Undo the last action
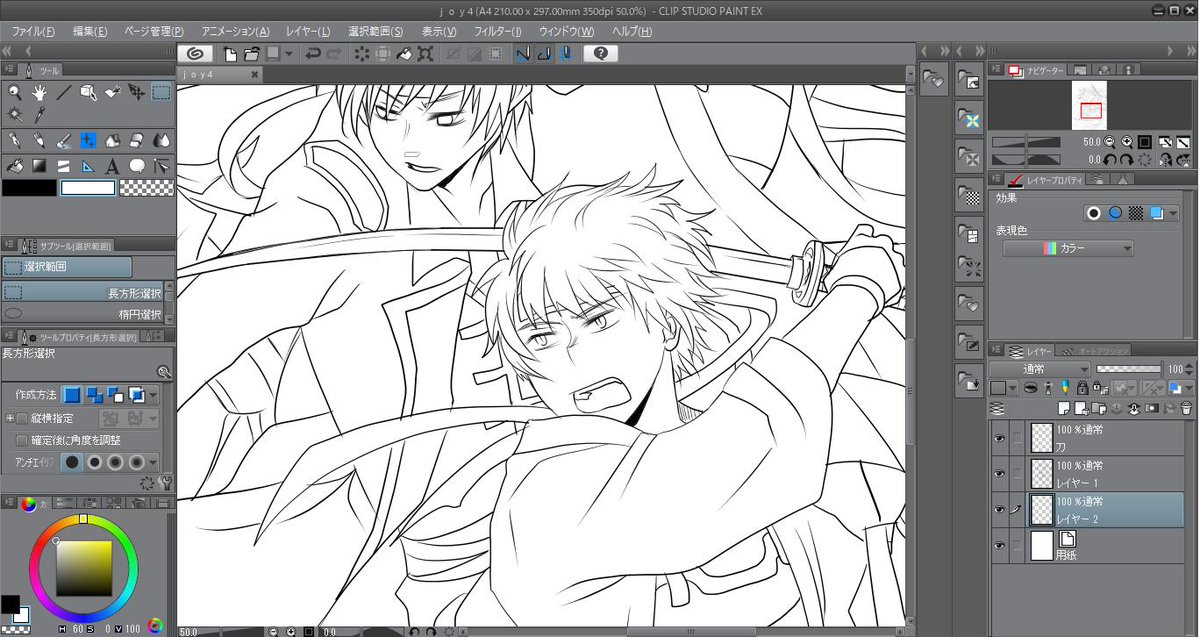The image size is (1200, 637). [313, 53]
